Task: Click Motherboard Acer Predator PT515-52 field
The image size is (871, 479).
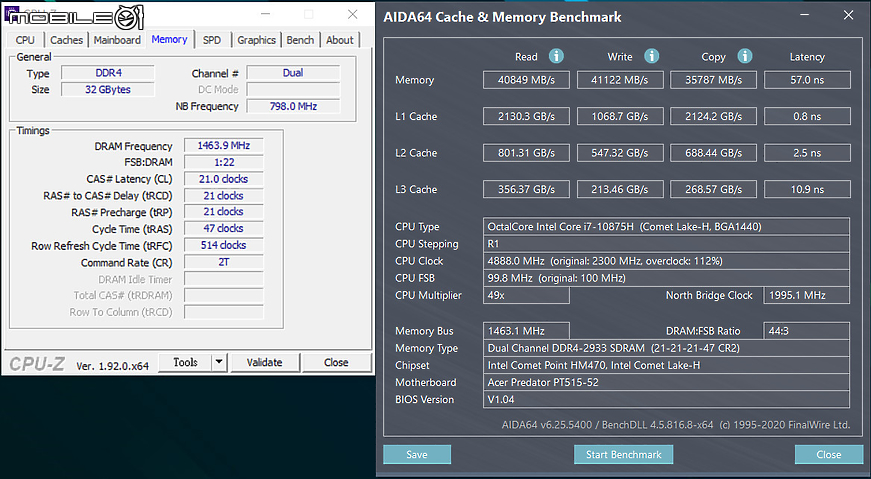Action: tap(666, 382)
